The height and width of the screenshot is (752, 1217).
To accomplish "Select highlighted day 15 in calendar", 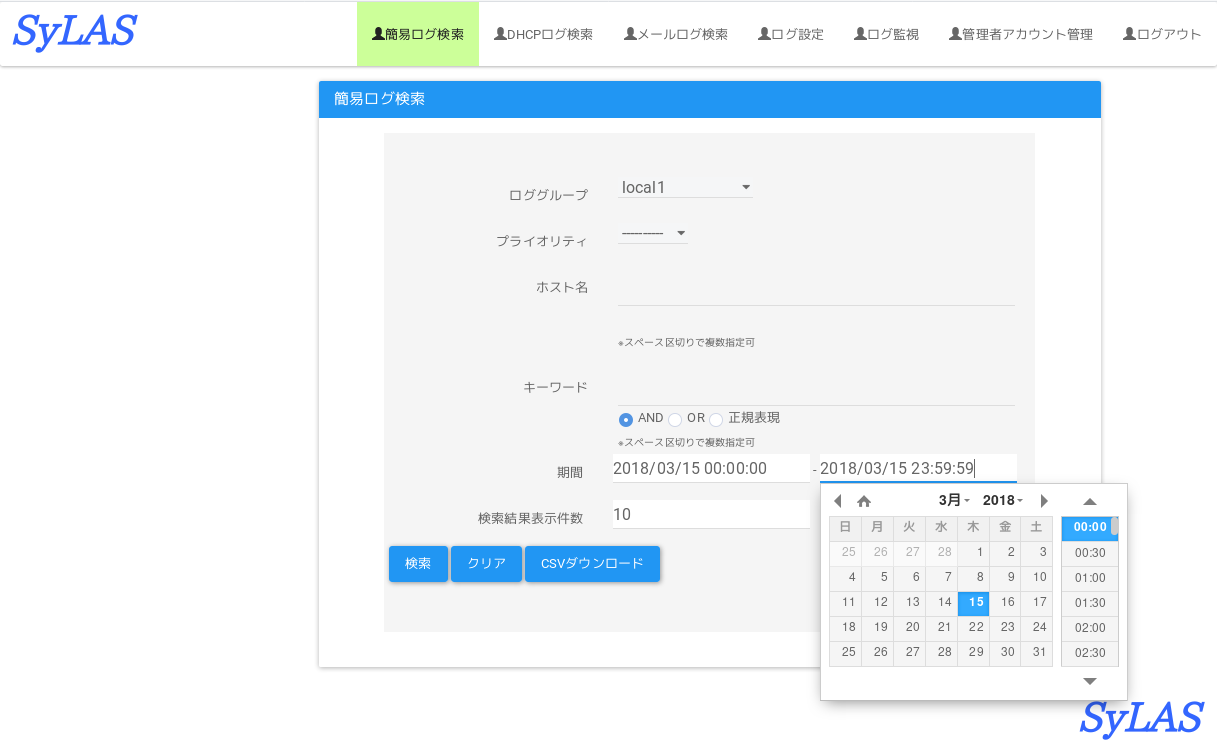I will click(973, 602).
